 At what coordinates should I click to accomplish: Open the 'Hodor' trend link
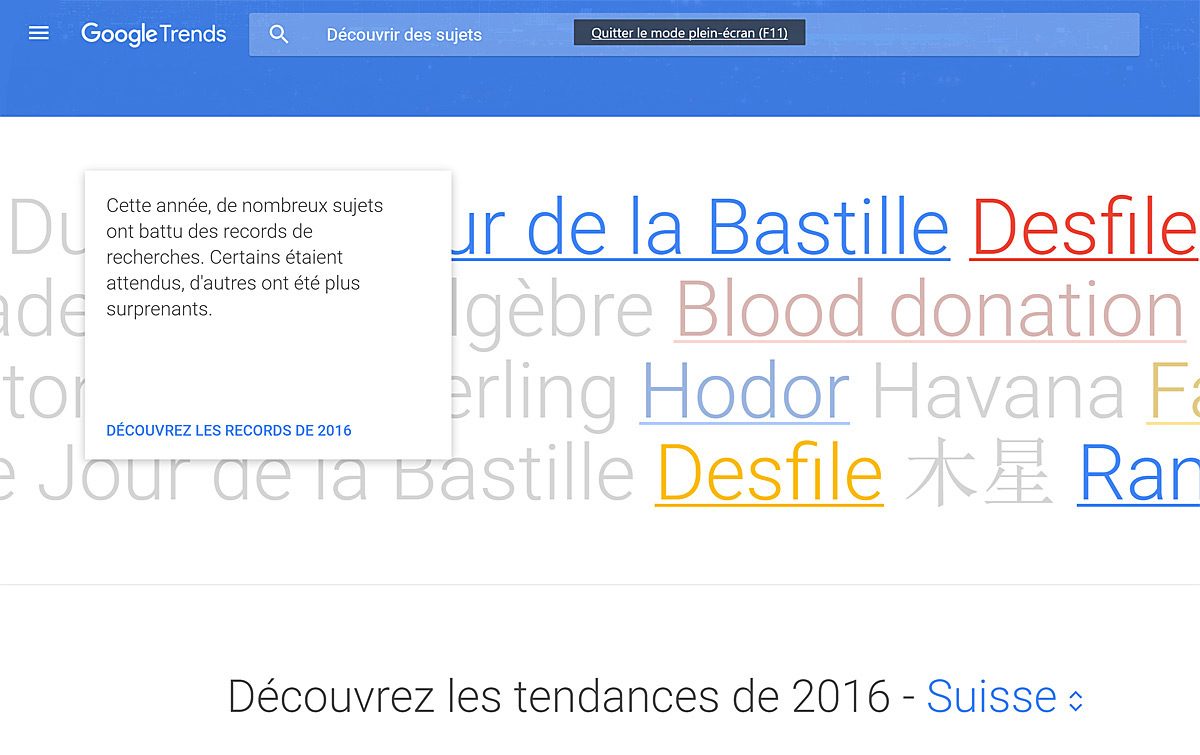(745, 391)
